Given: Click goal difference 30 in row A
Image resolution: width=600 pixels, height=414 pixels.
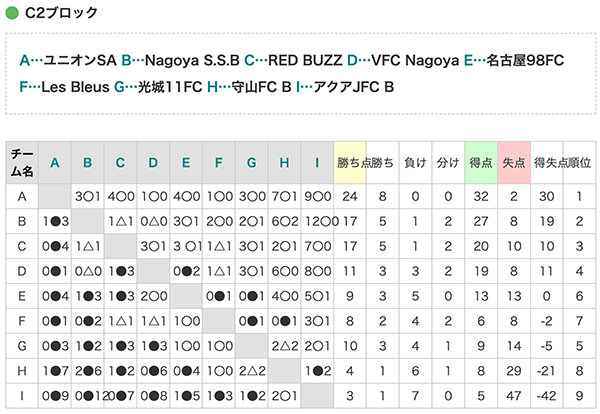Looking at the screenshot, I should tap(546, 196).
